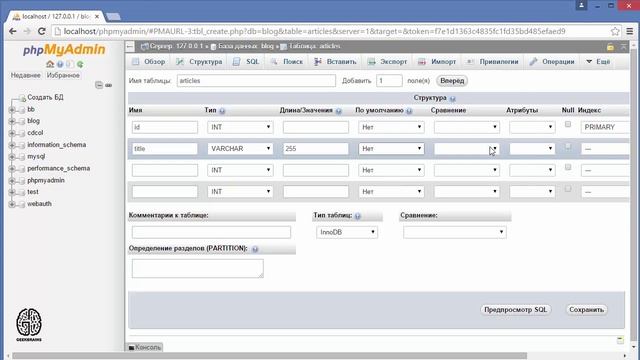Expand the blog database tree node
The image size is (640, 360).
click(12, 121)
